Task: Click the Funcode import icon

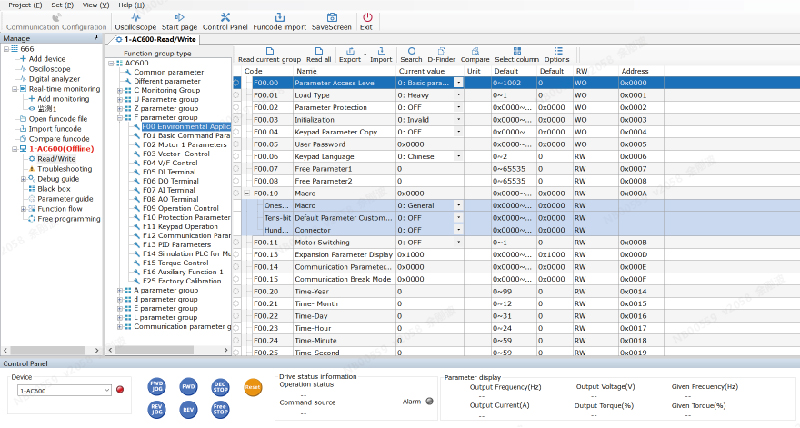Action: click(280, 18)
